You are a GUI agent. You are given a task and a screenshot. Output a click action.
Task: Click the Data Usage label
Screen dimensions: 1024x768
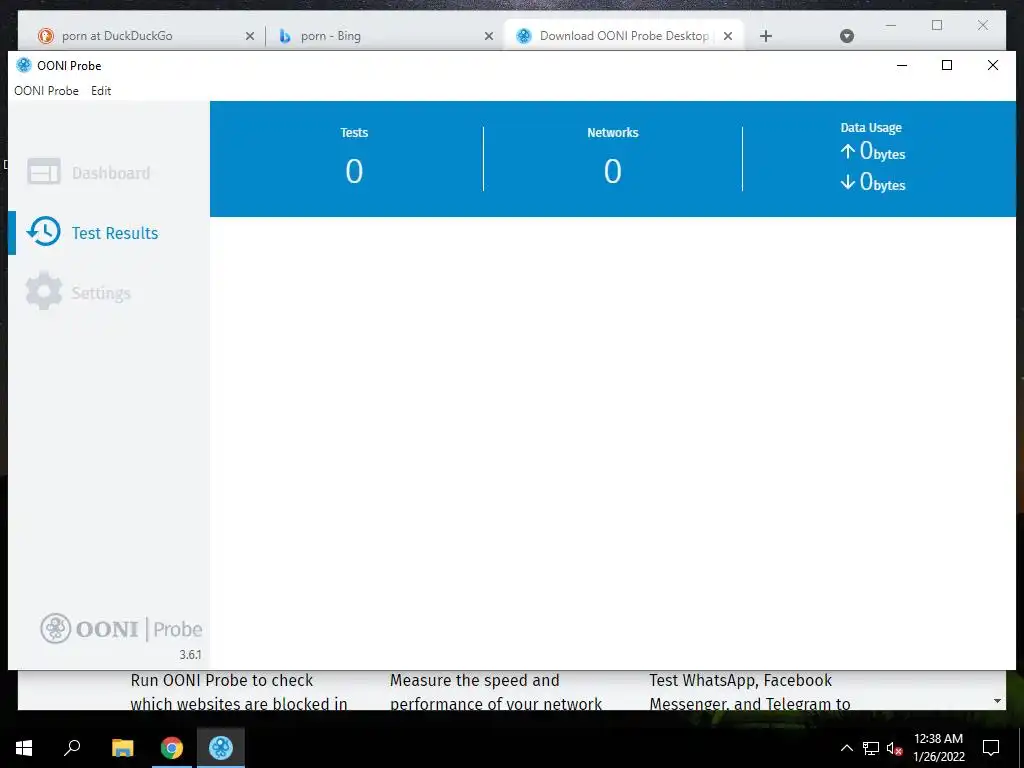(x=871, y=128)
